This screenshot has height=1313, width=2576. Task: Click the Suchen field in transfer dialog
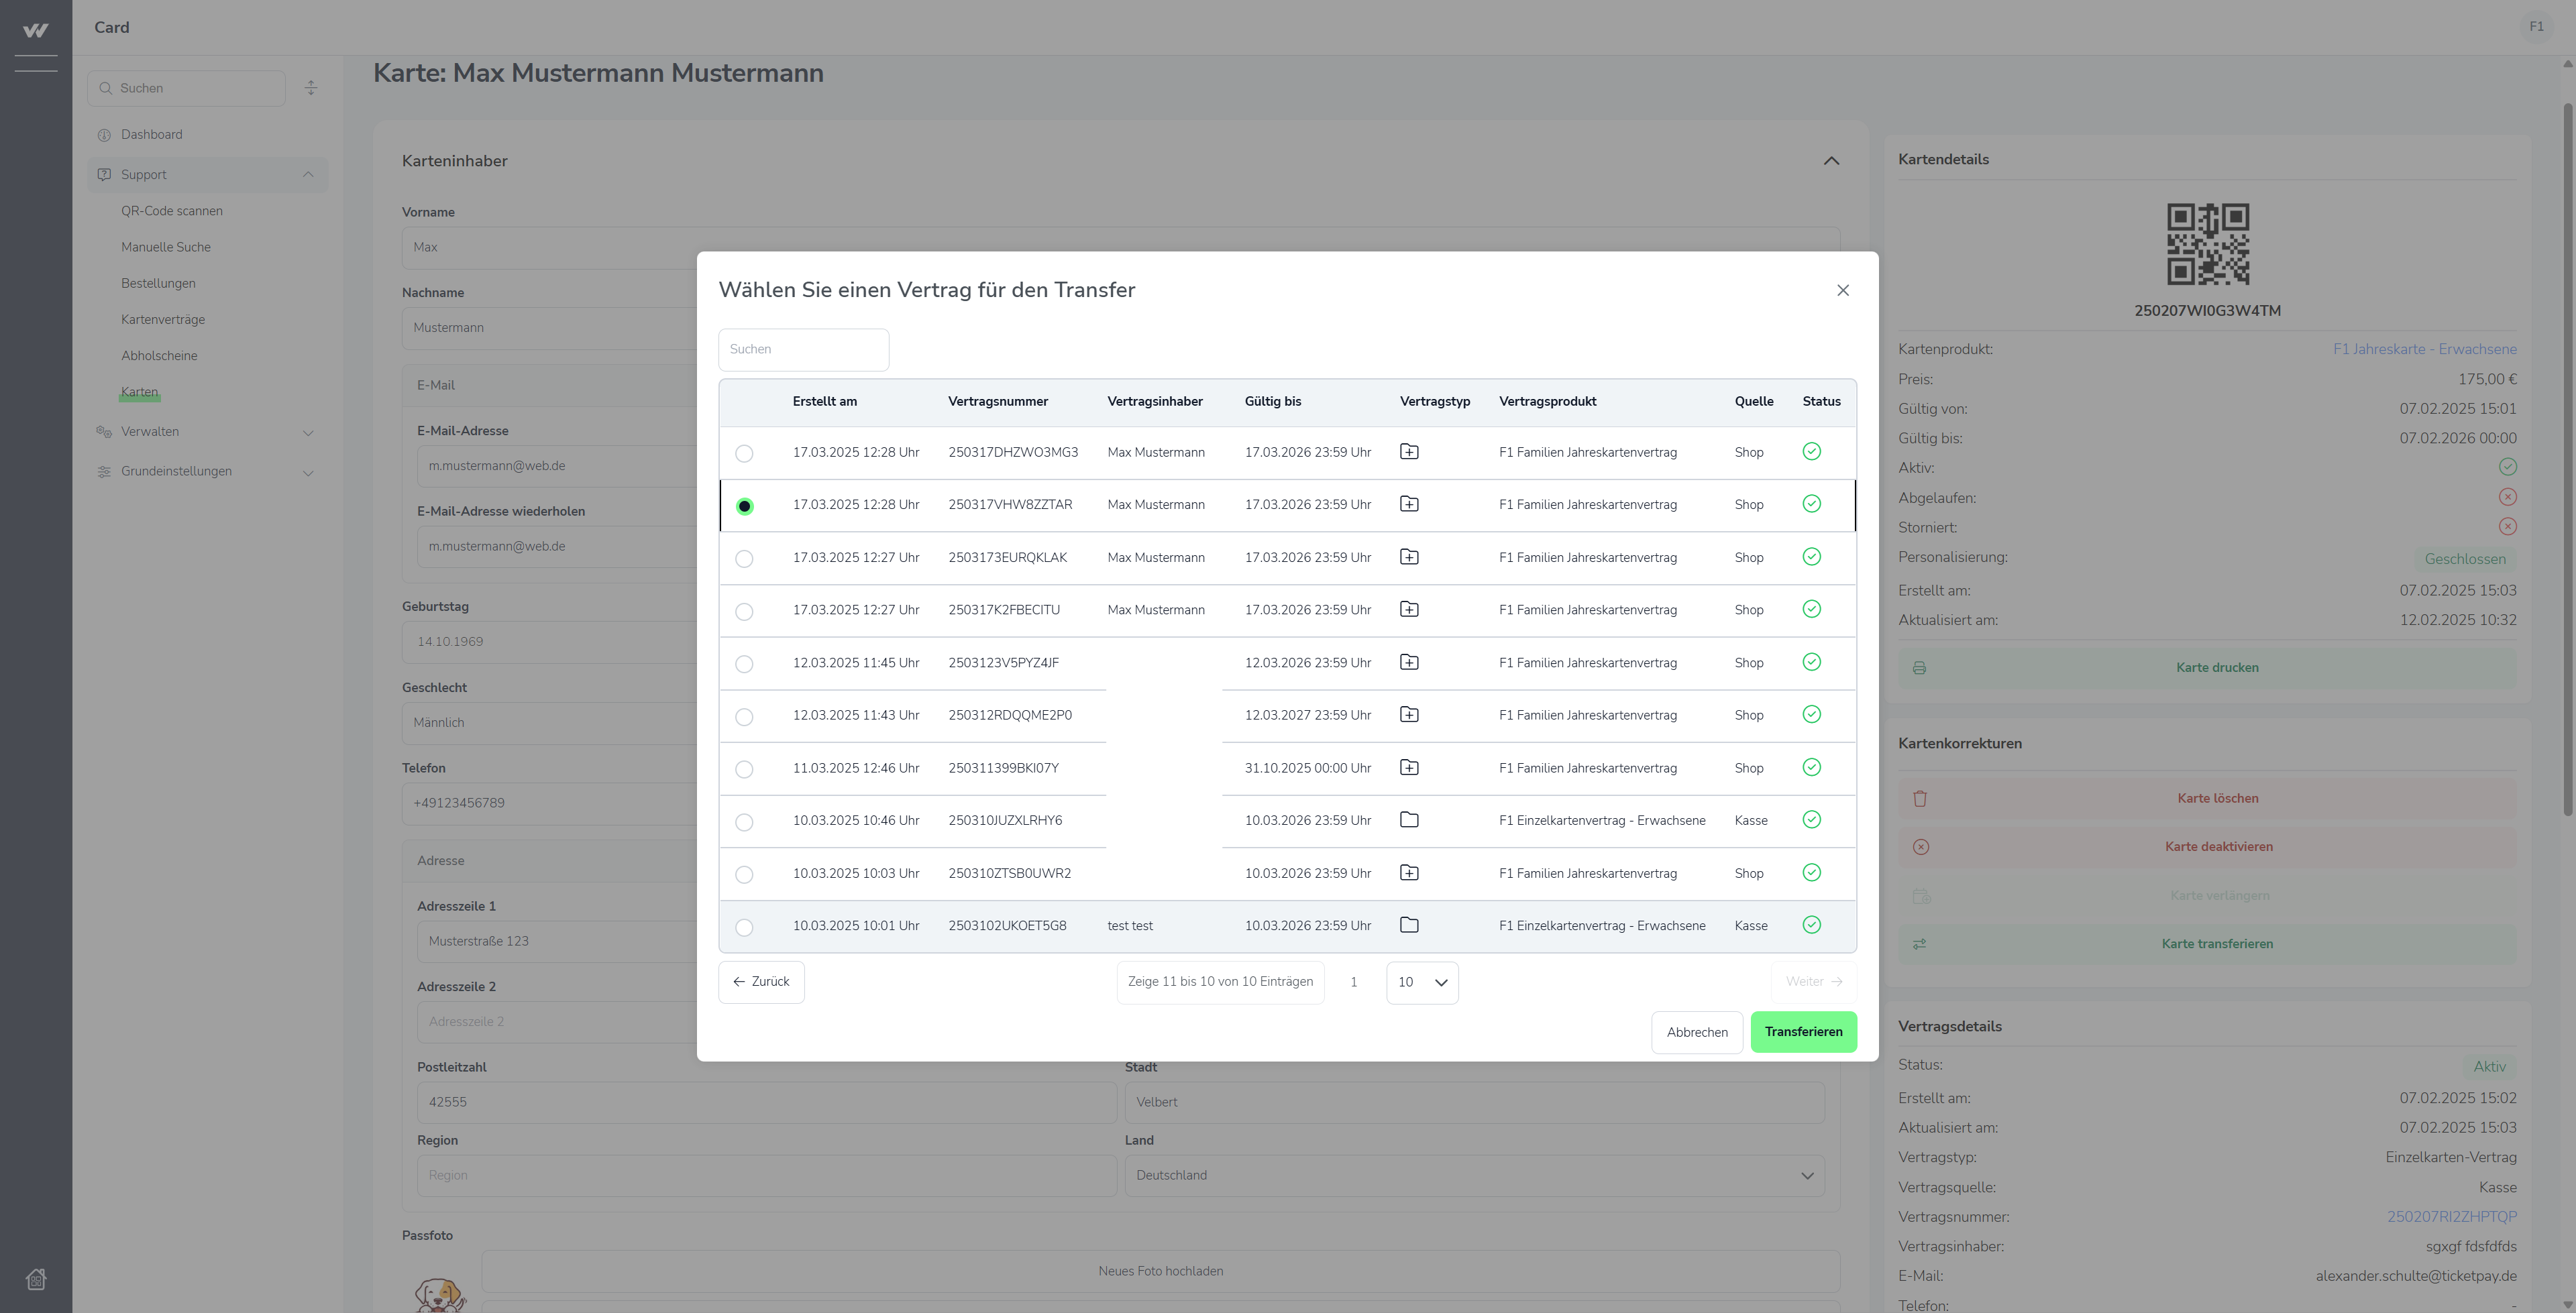tap(803, 349)
